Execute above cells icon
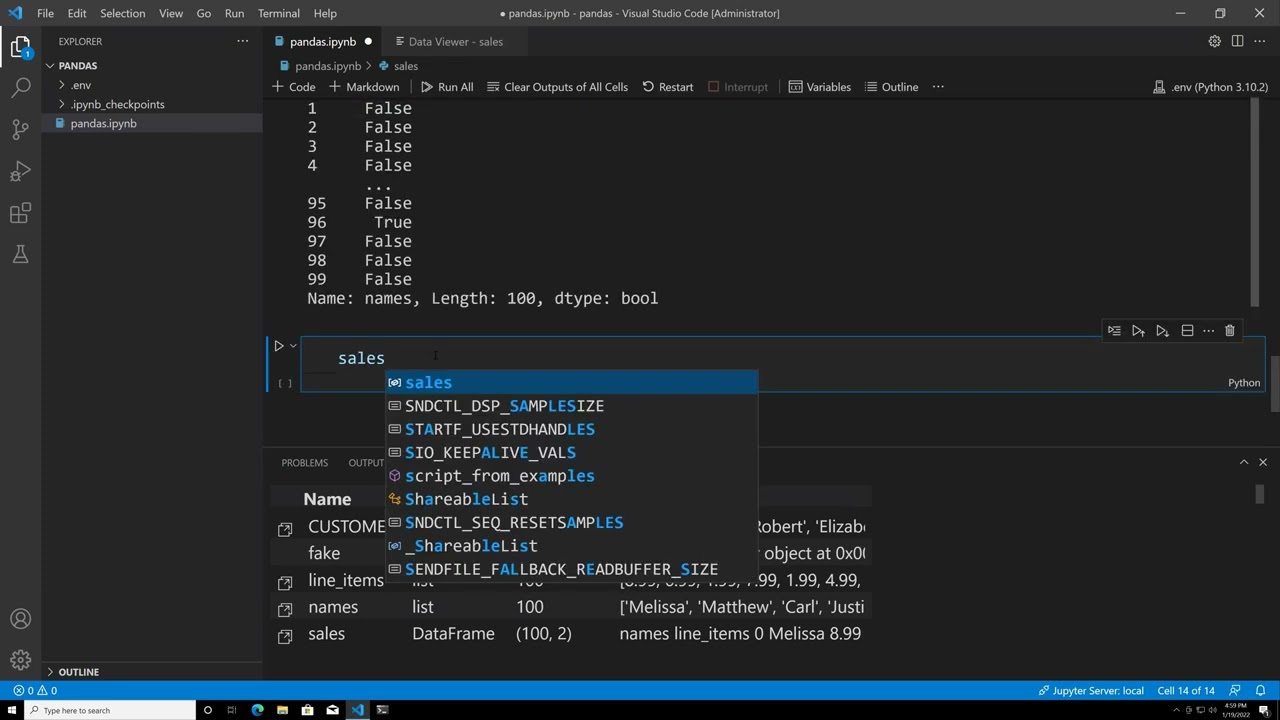The image size is (1280, 720). click(x=1138, y=331)
